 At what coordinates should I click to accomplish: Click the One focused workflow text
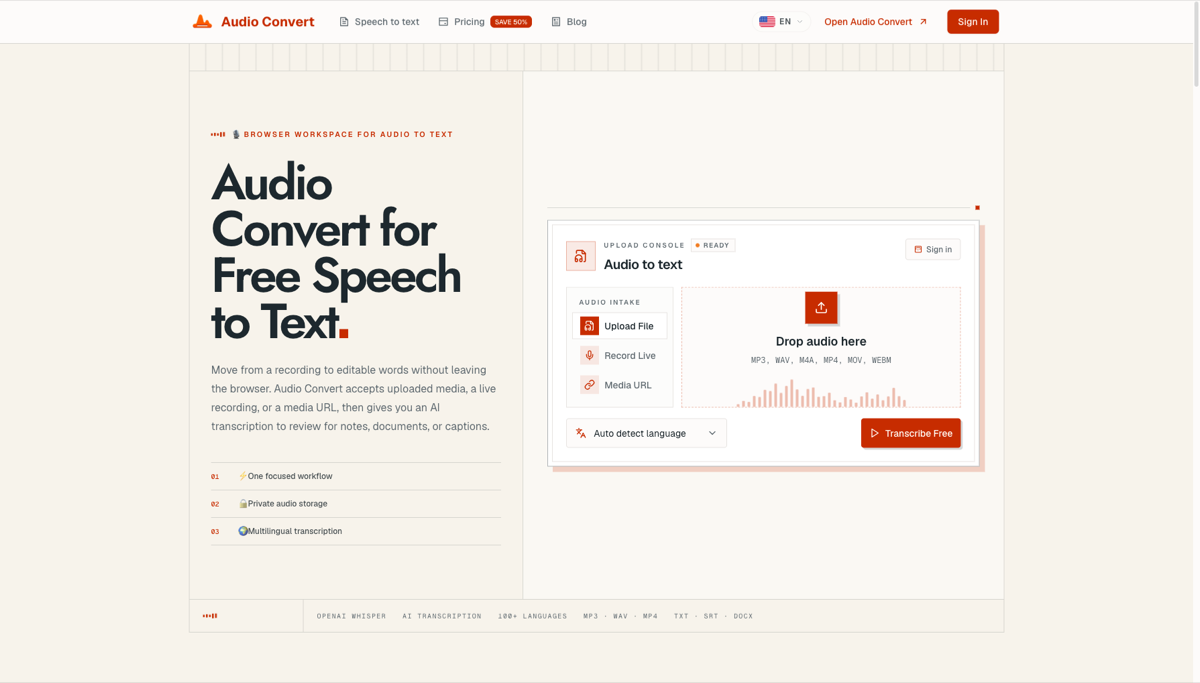290,476
